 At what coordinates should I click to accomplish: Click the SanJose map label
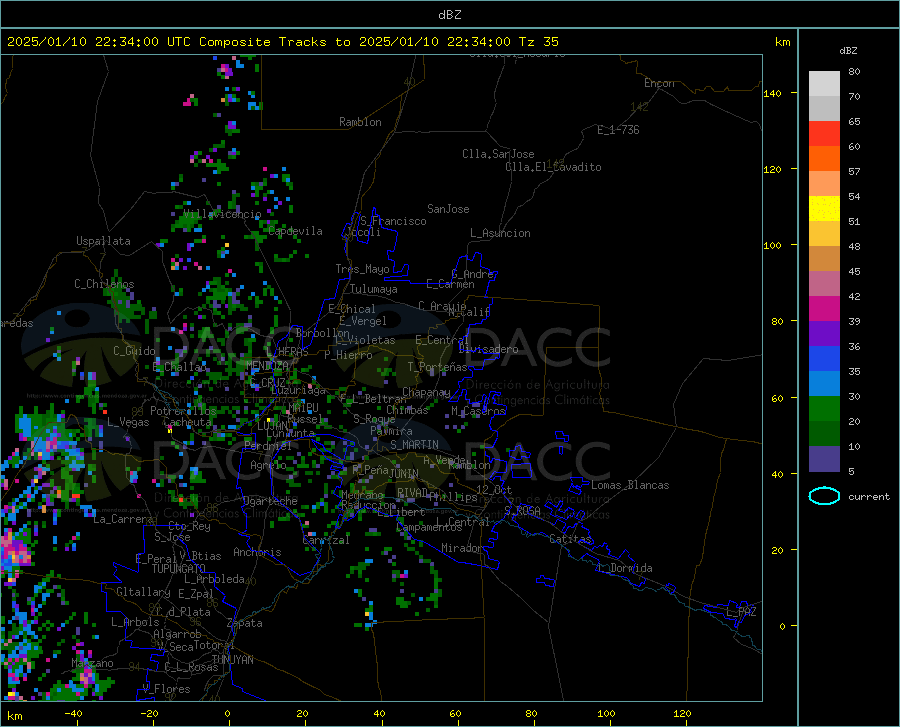(448, 209)
